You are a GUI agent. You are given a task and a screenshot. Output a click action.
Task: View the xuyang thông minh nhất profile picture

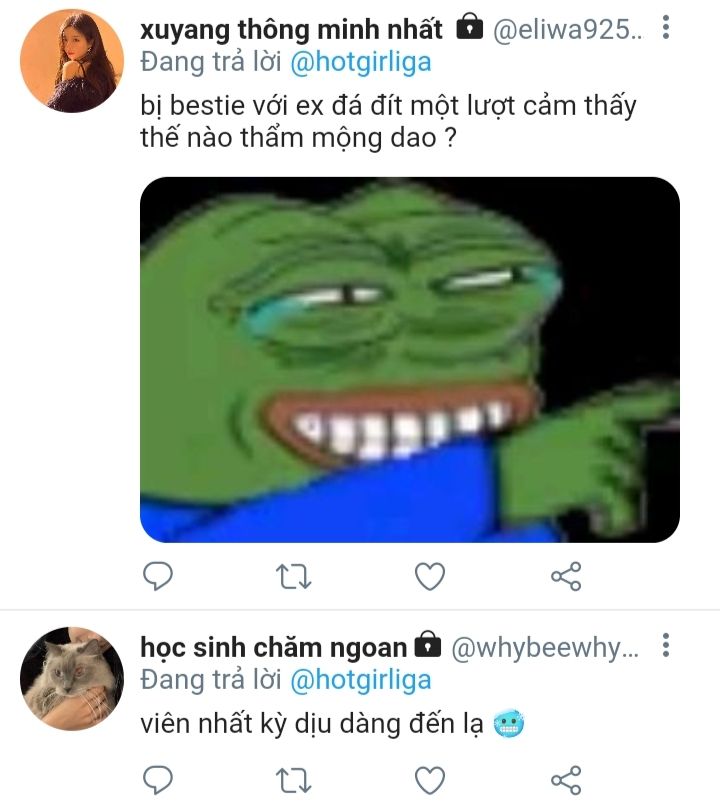coord(72,61)
